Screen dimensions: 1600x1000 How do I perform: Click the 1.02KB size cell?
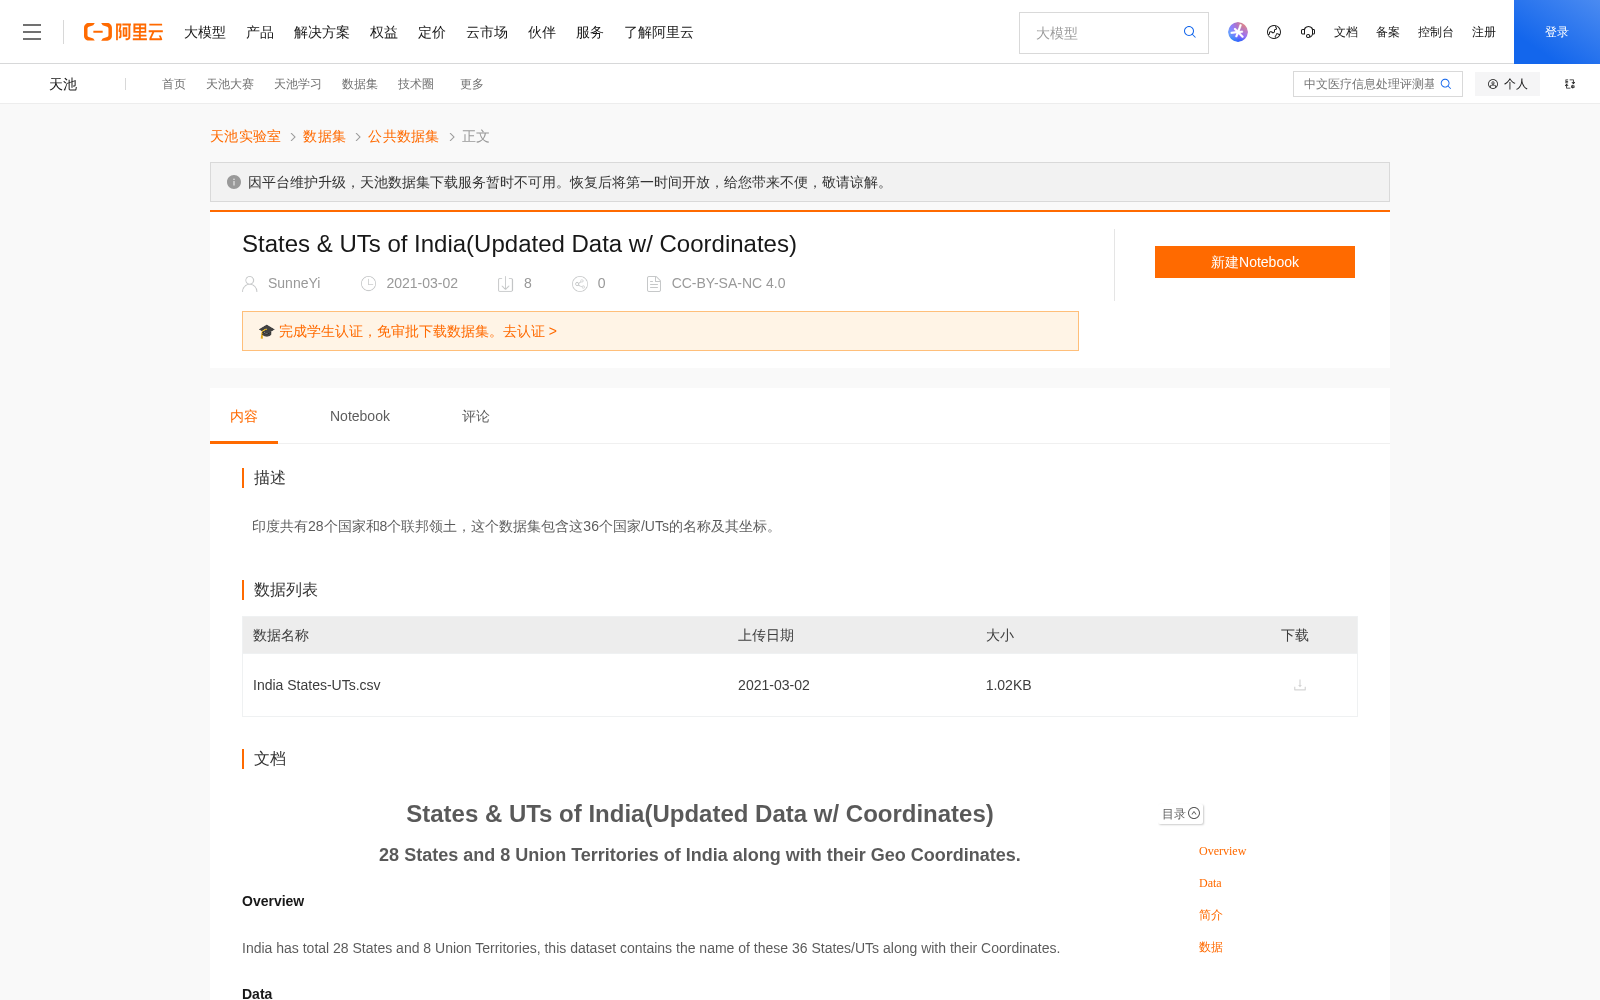(1008, 685)
